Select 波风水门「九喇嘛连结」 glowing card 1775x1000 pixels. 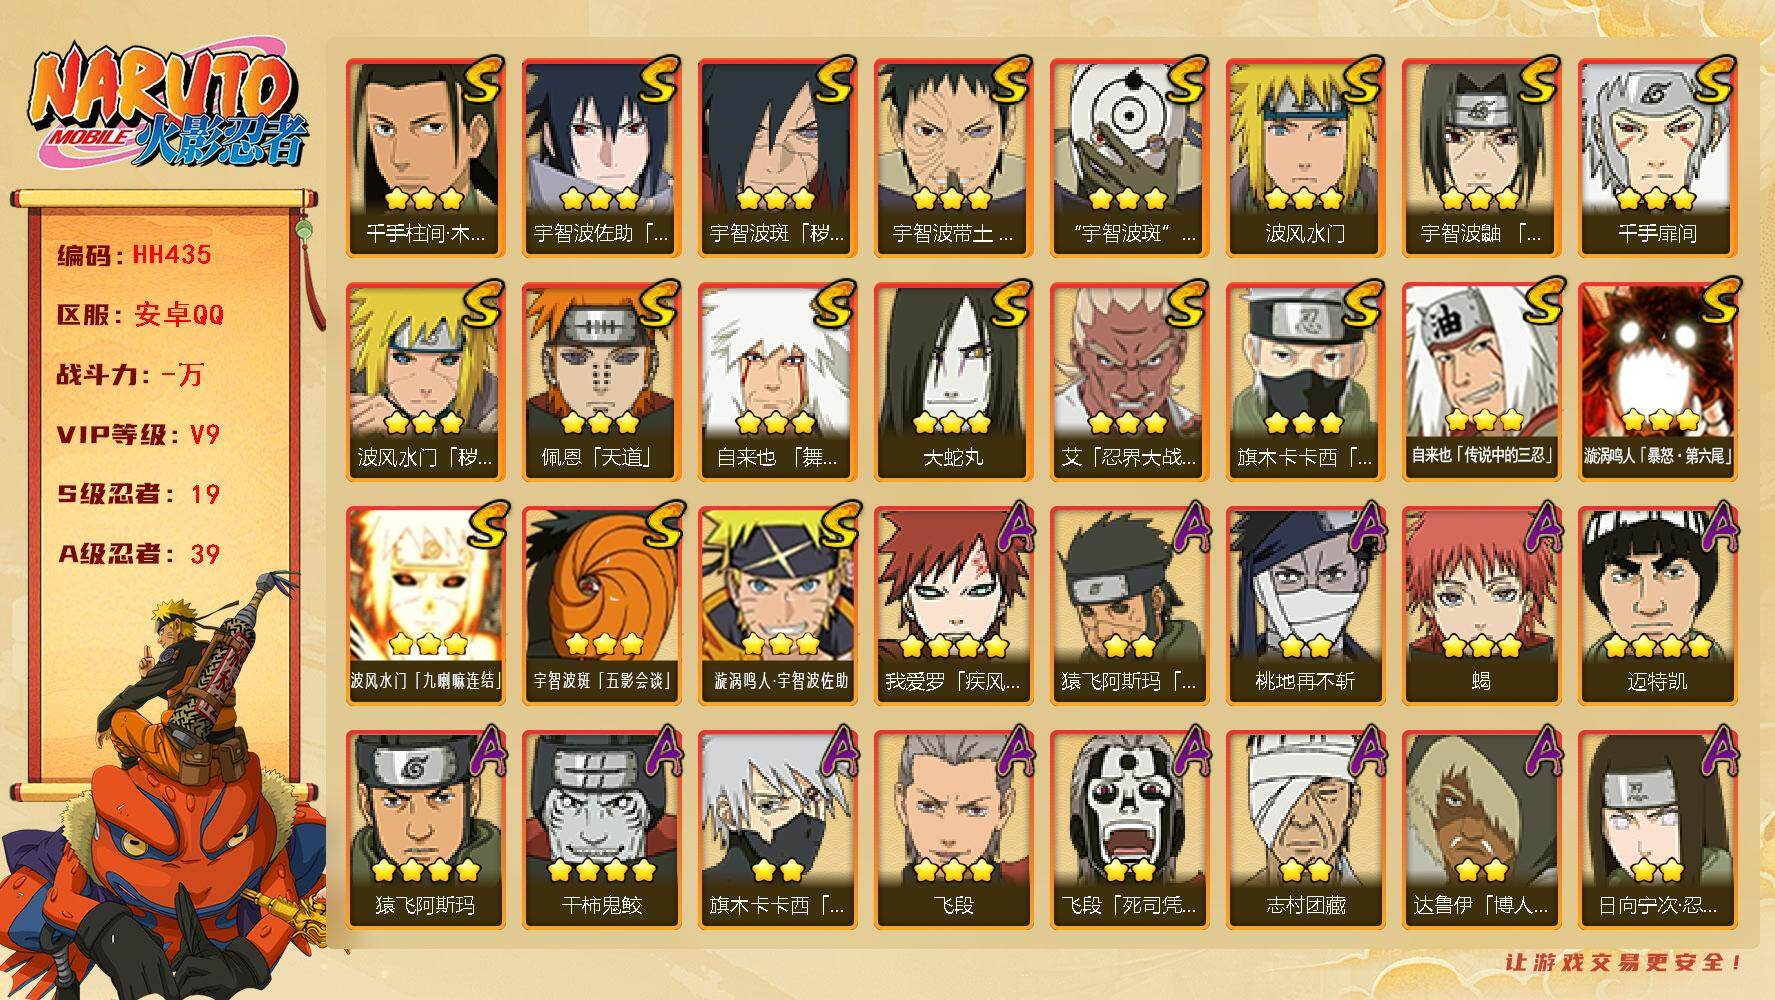425,606
